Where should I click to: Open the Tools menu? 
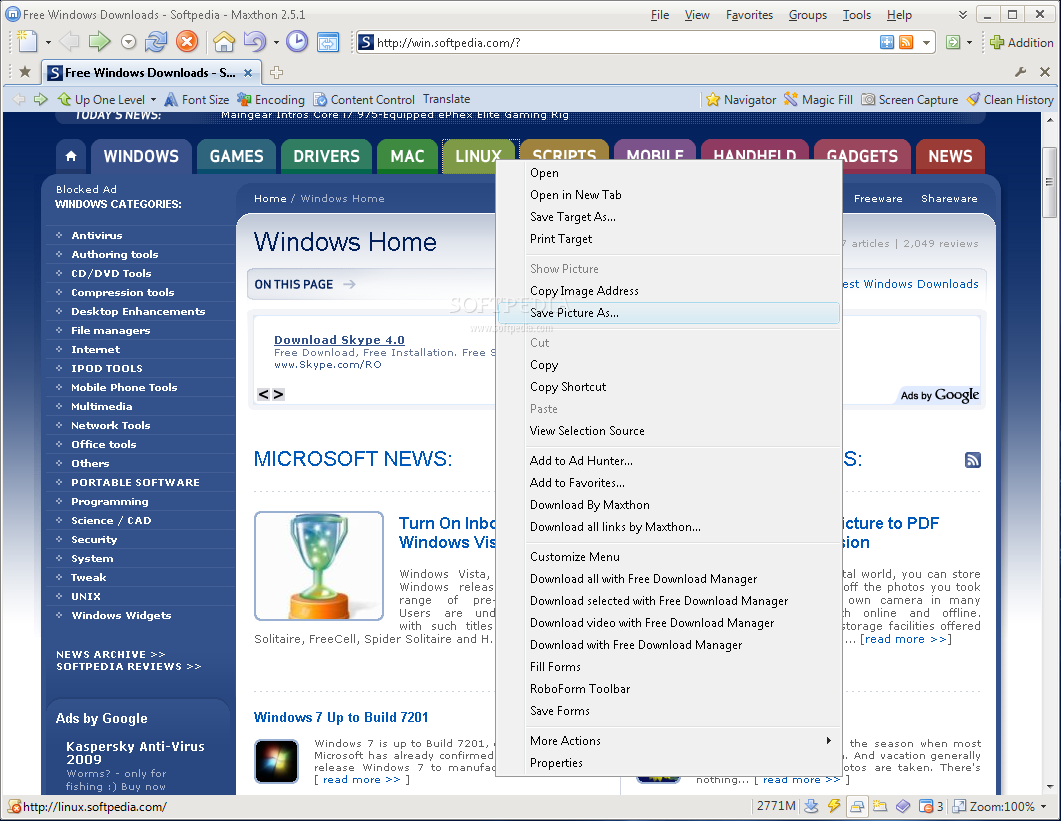pyautogui.click(x=857, y=15)
